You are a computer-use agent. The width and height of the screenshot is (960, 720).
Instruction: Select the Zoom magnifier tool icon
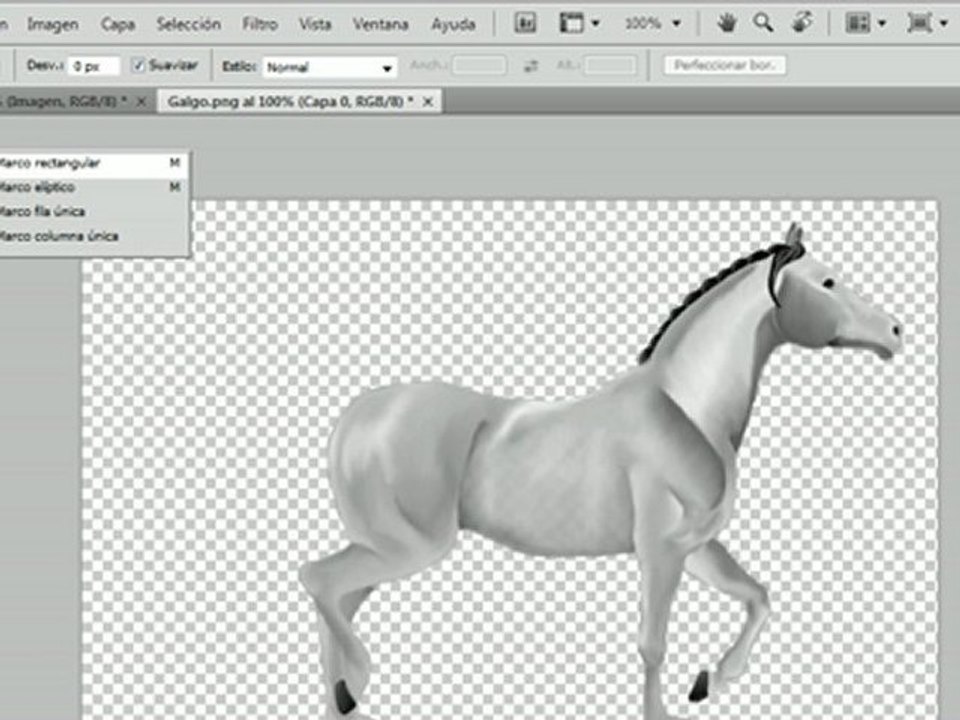point(763,23)
